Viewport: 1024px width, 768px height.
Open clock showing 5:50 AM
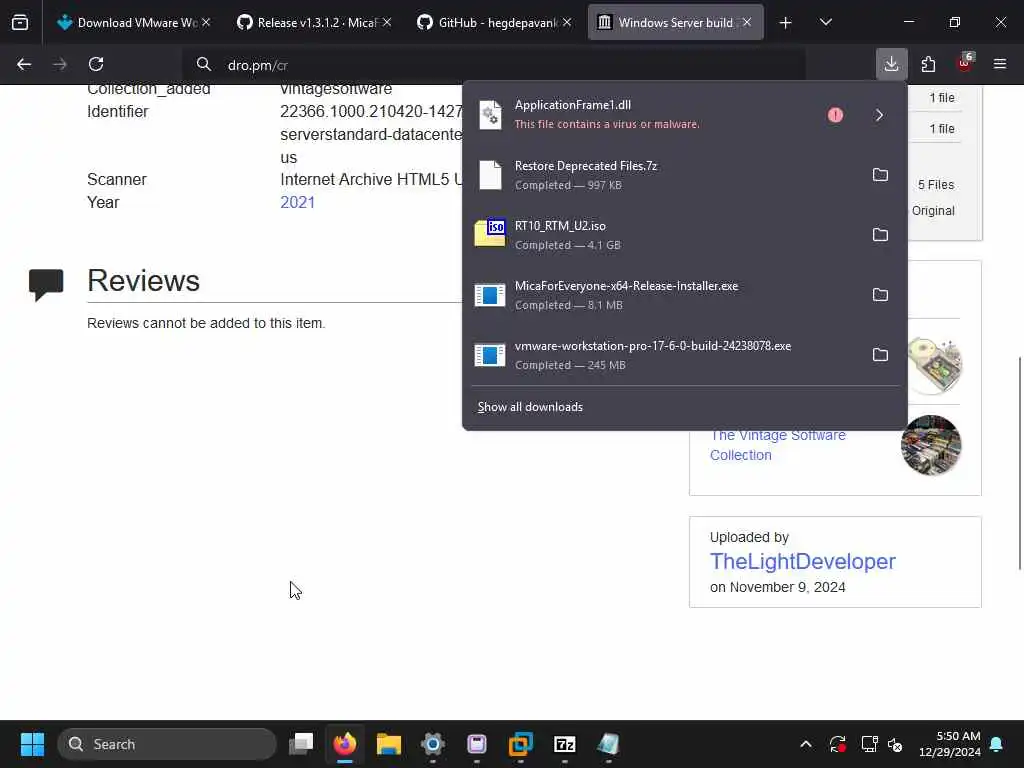tap(950, 744)
